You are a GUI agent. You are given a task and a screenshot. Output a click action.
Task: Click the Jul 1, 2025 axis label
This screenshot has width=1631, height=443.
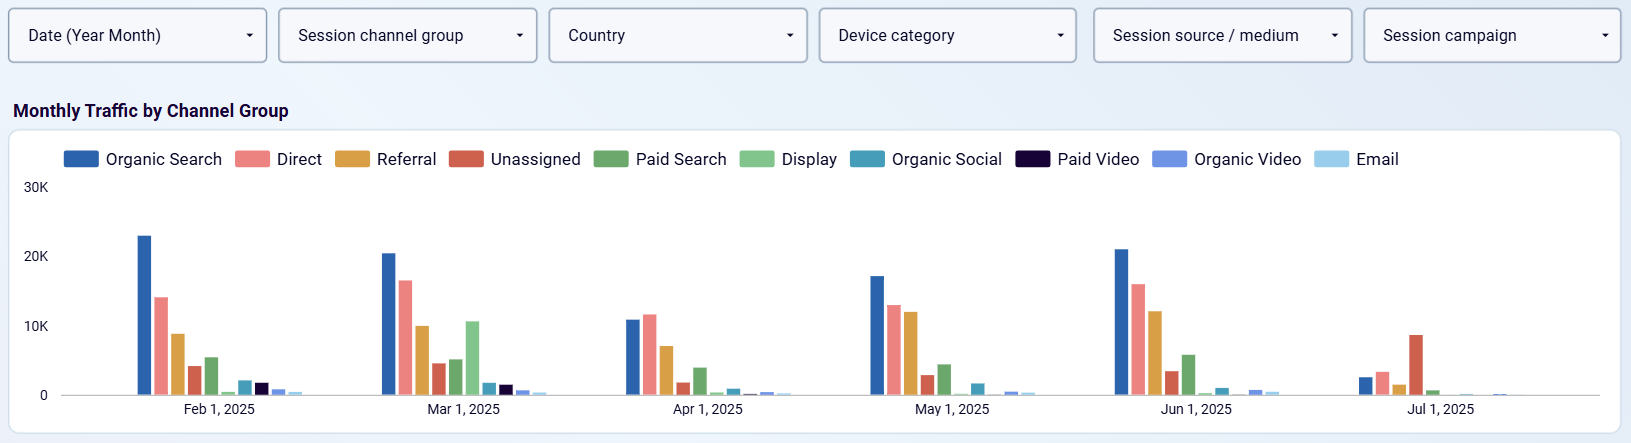(1441, 409)
